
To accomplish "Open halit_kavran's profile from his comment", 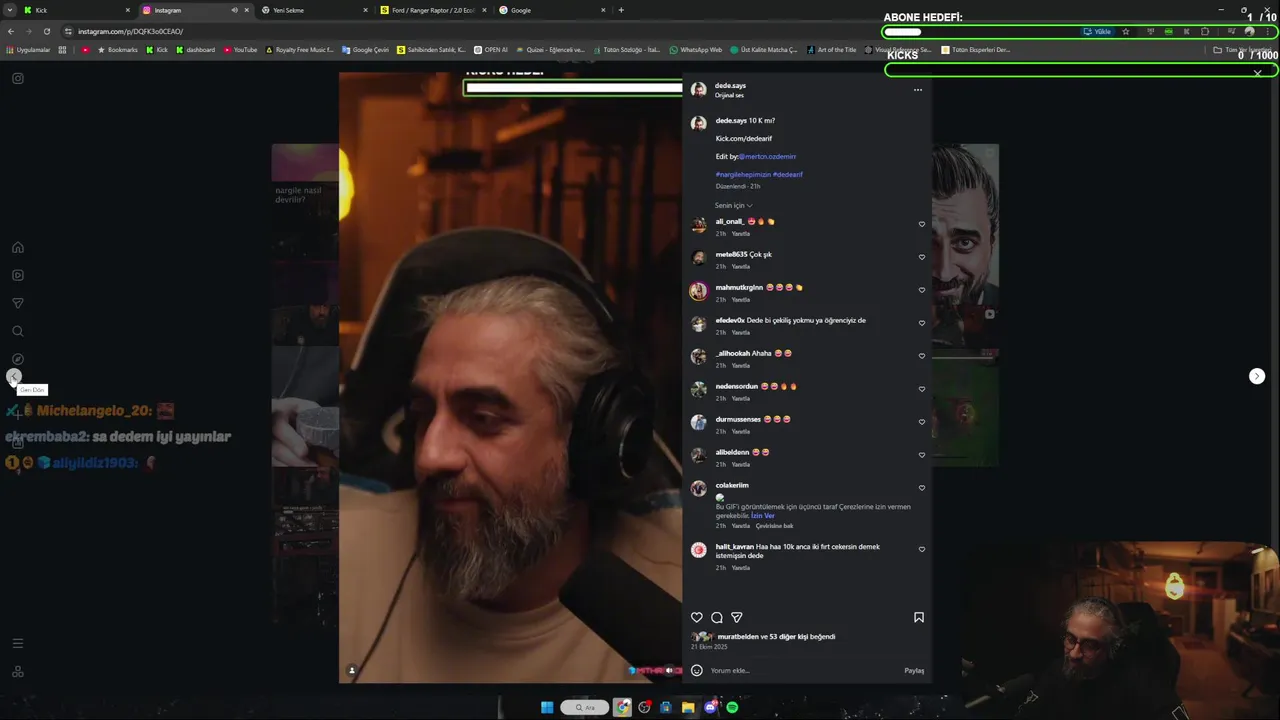I will (x=735, y=547).
